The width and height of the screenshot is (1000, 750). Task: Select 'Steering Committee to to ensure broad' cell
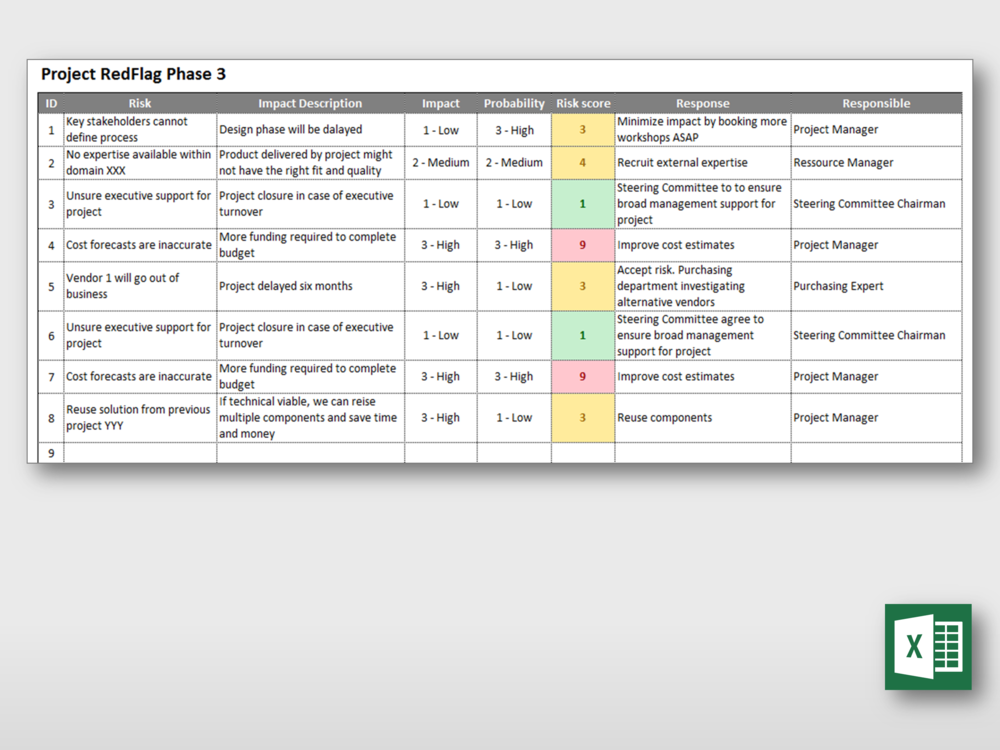[x=703, y=204]
